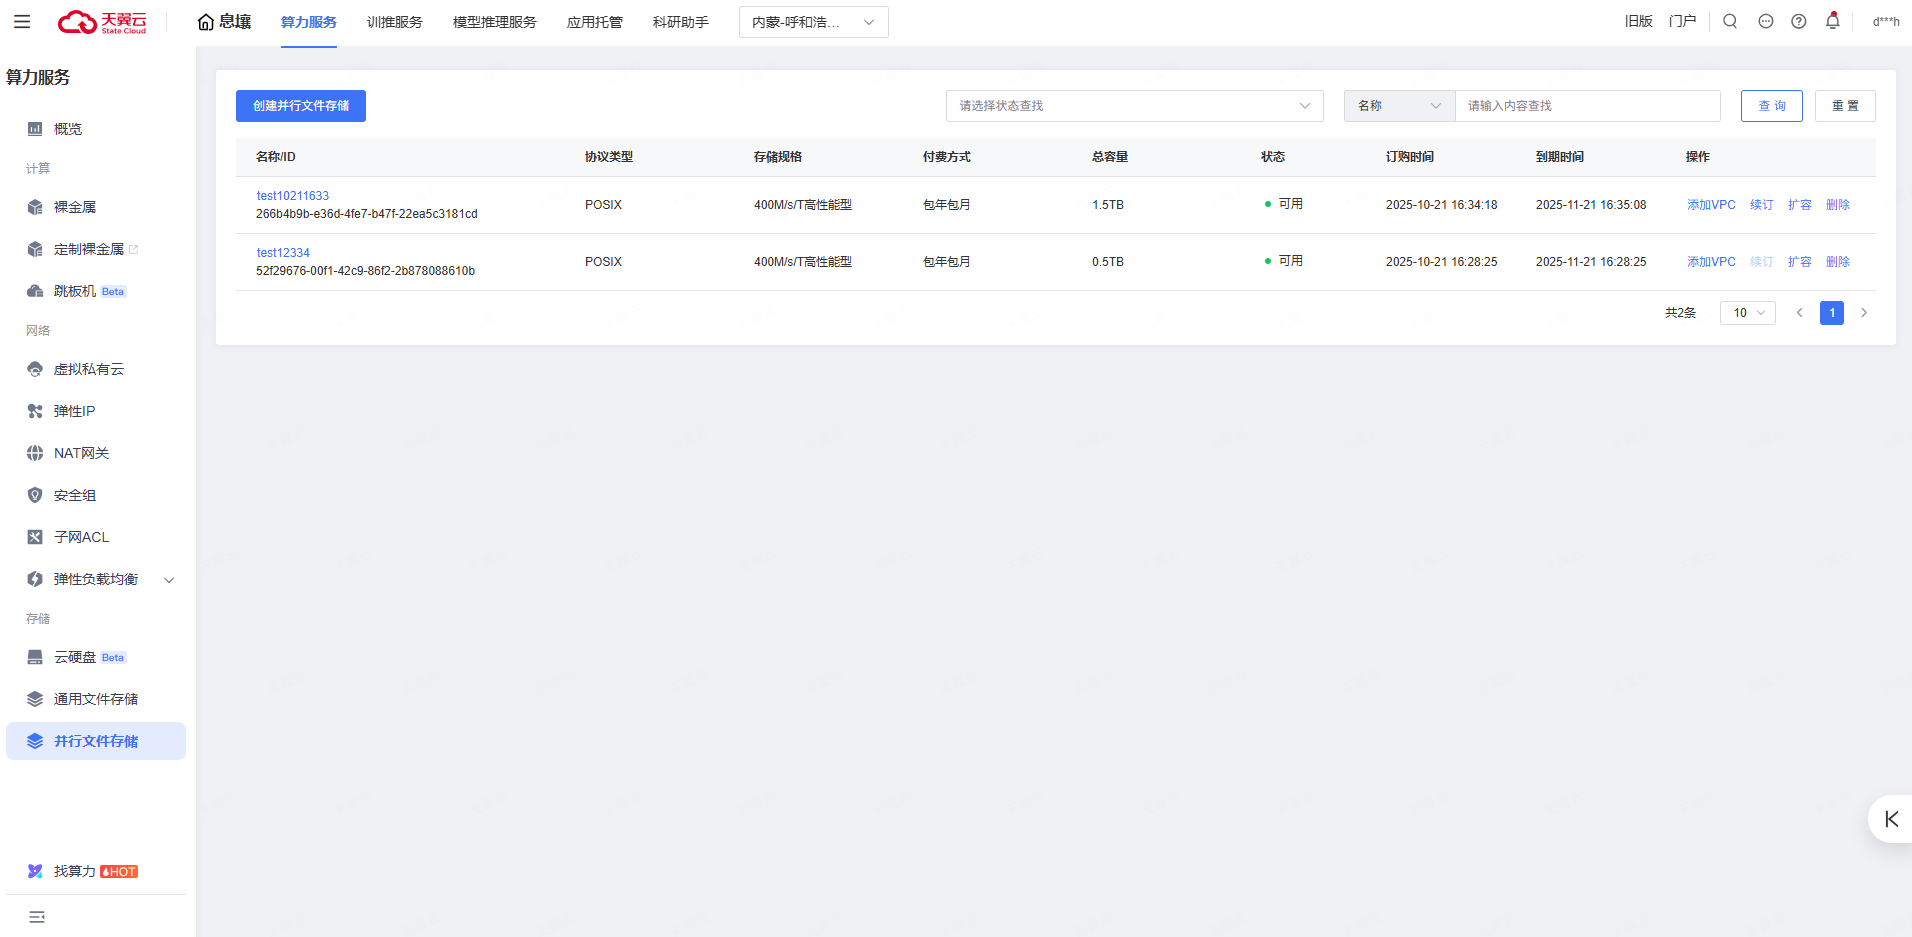Screen dimensions: 1912x937
Task: Open the chat message bubble icon
Action: coord(1766,21)
